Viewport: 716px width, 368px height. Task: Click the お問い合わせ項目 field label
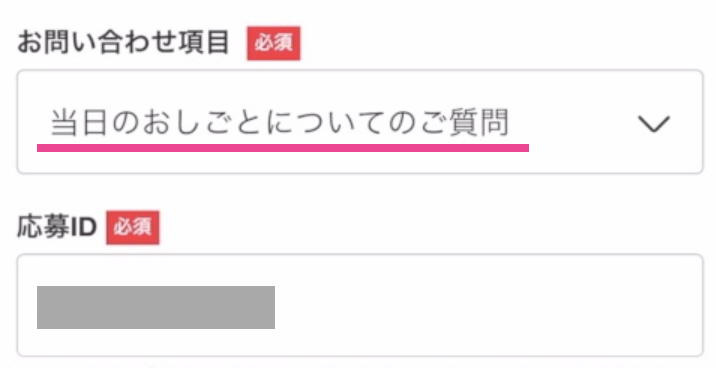pos(123,43)
